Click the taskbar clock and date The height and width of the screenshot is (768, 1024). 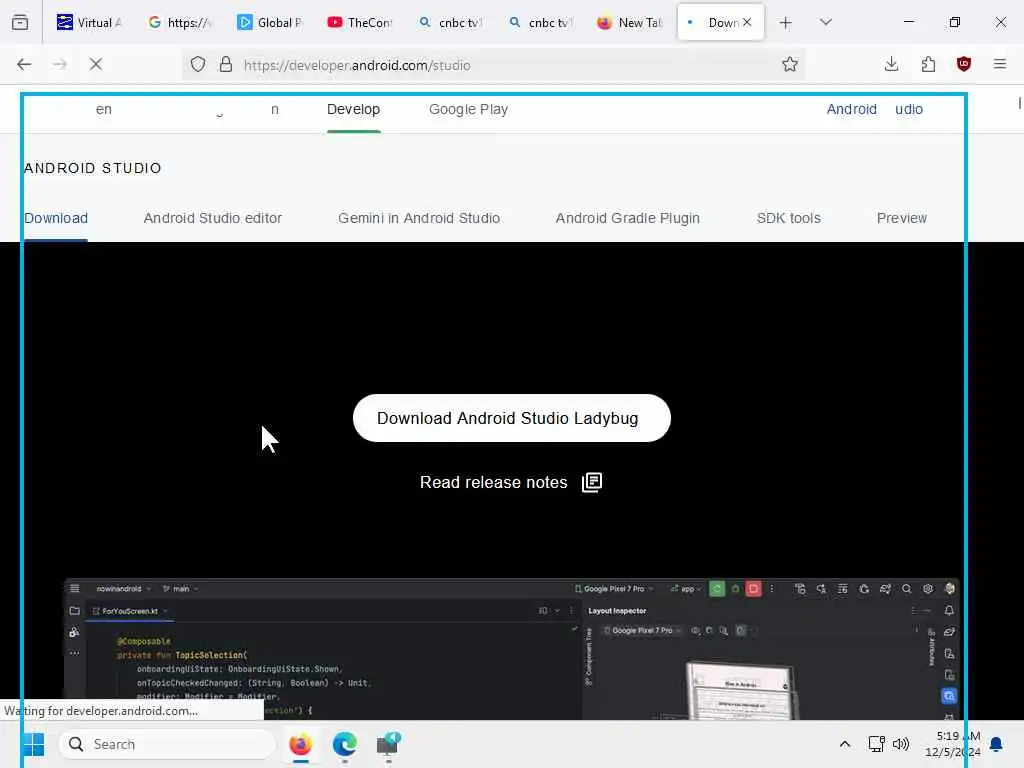(x=952, y=744)
